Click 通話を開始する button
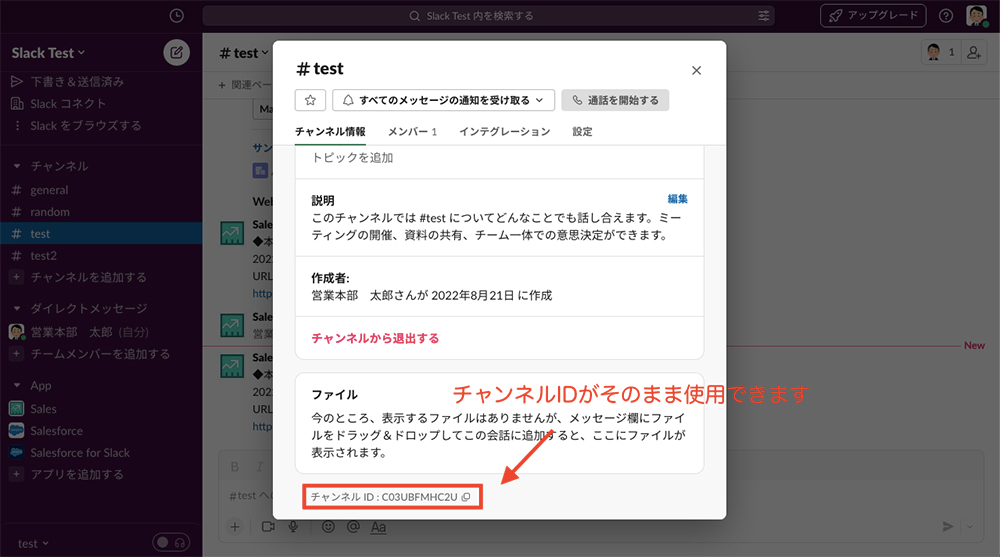The height and width of the screenshot is (557, 1000). [615, 100]
